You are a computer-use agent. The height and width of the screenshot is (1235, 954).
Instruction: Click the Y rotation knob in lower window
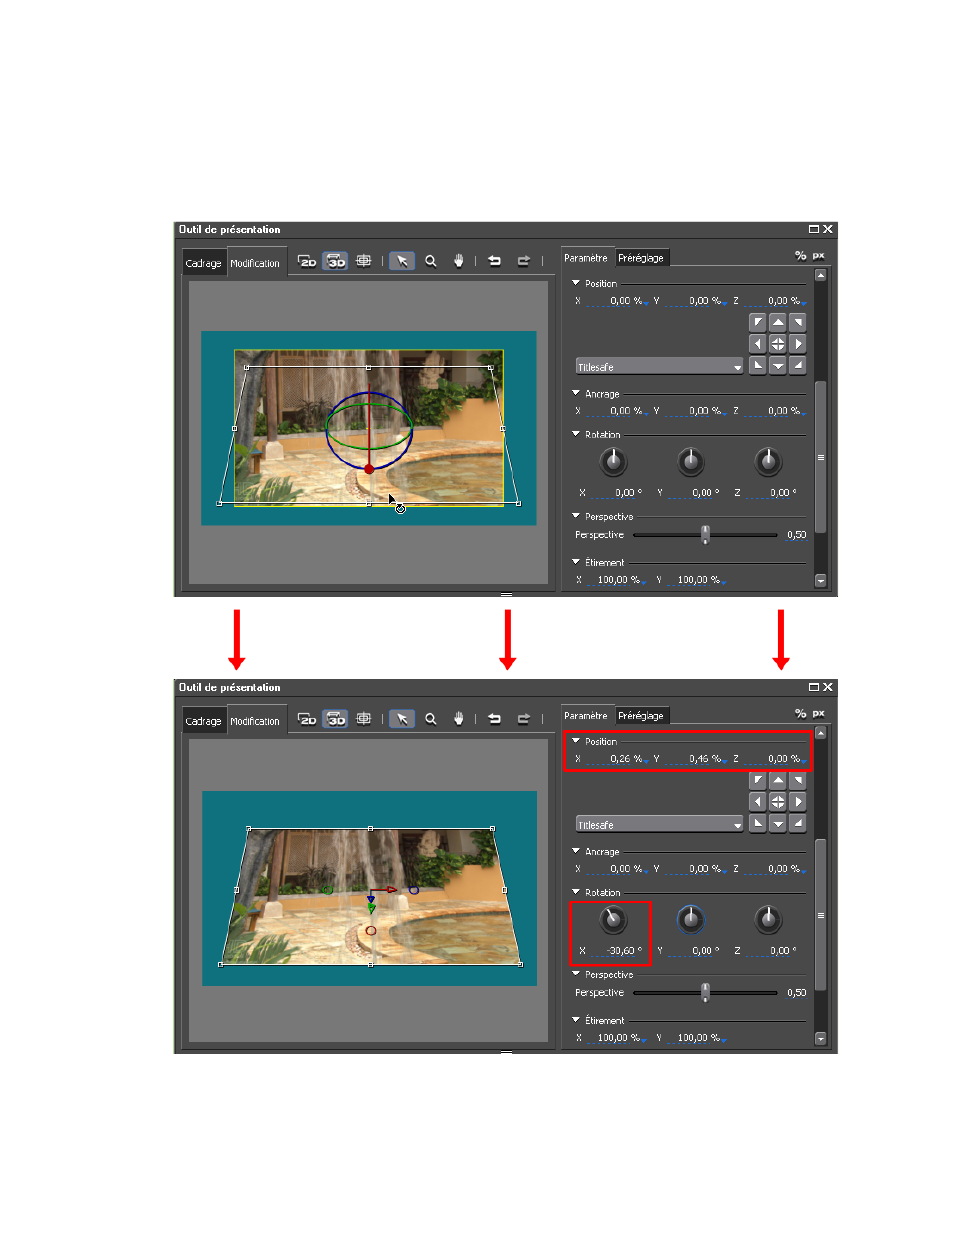[x=691, y=920]
